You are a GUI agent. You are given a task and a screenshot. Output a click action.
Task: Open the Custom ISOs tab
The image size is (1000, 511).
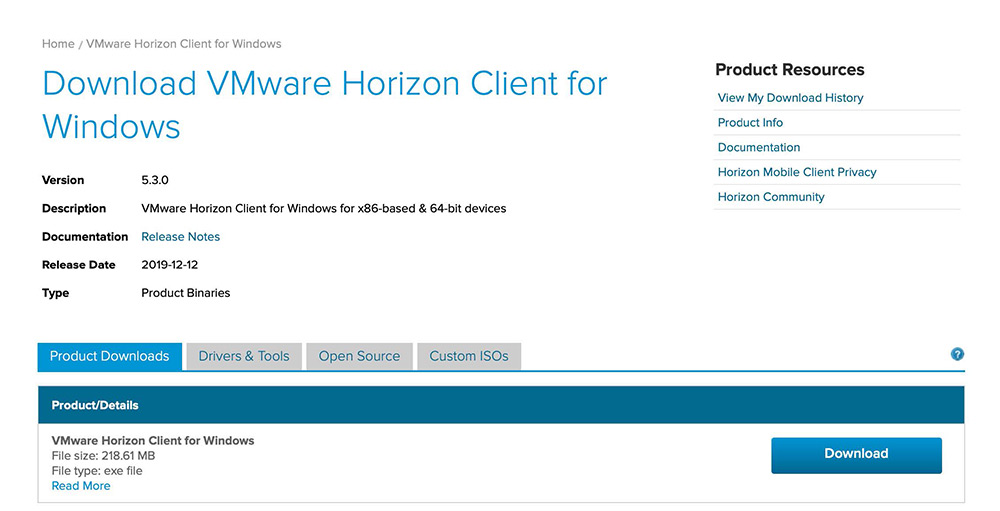(x=469, y=356)
